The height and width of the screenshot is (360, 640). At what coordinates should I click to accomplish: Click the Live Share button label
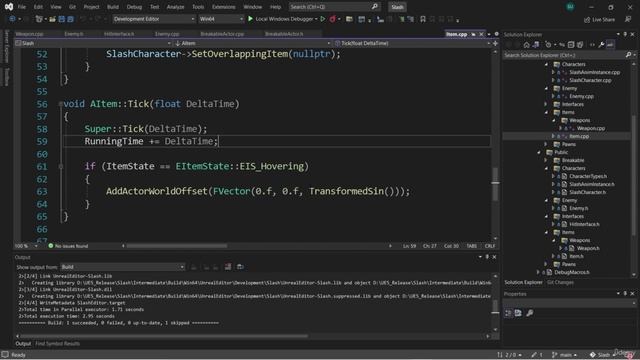coord(603,20)
